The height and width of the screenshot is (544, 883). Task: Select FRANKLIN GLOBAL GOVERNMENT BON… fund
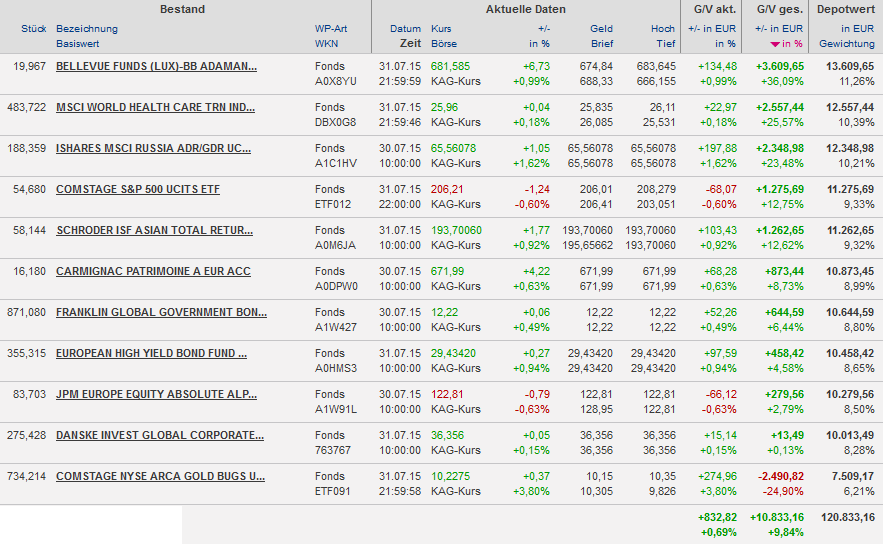161,313
